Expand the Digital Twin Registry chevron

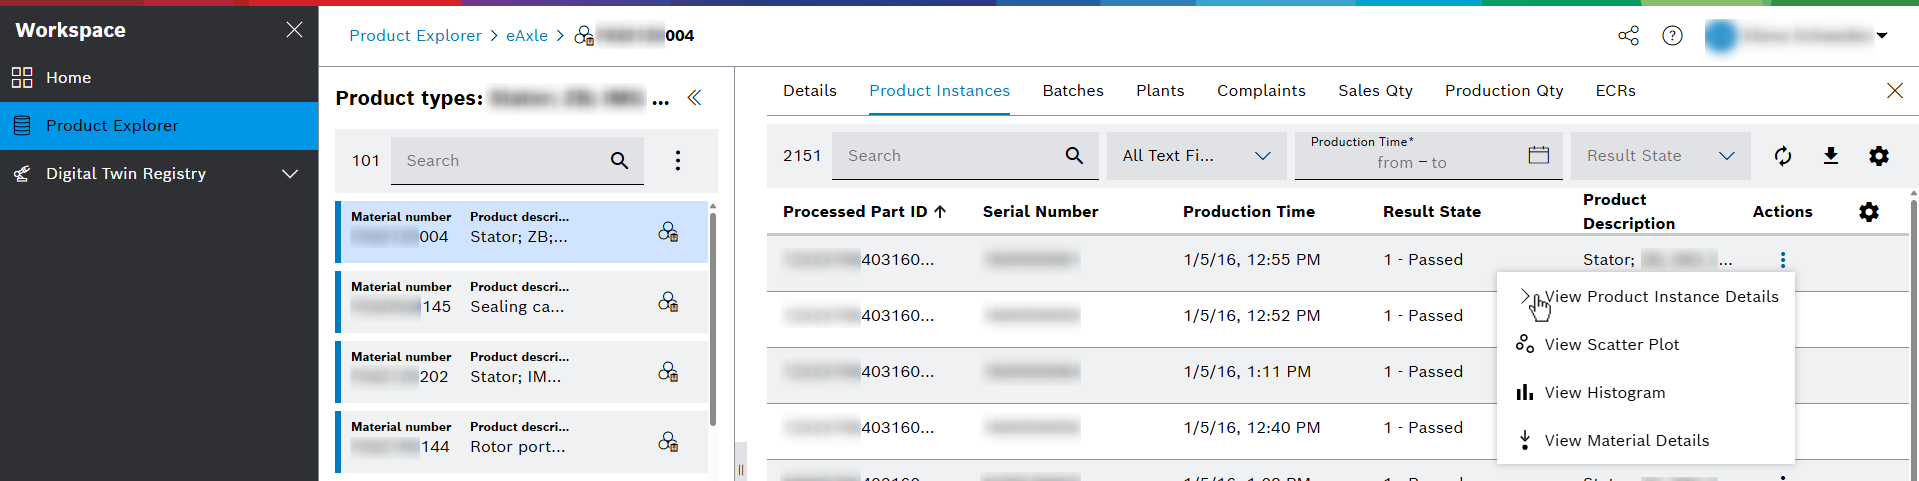pos(290,174)
